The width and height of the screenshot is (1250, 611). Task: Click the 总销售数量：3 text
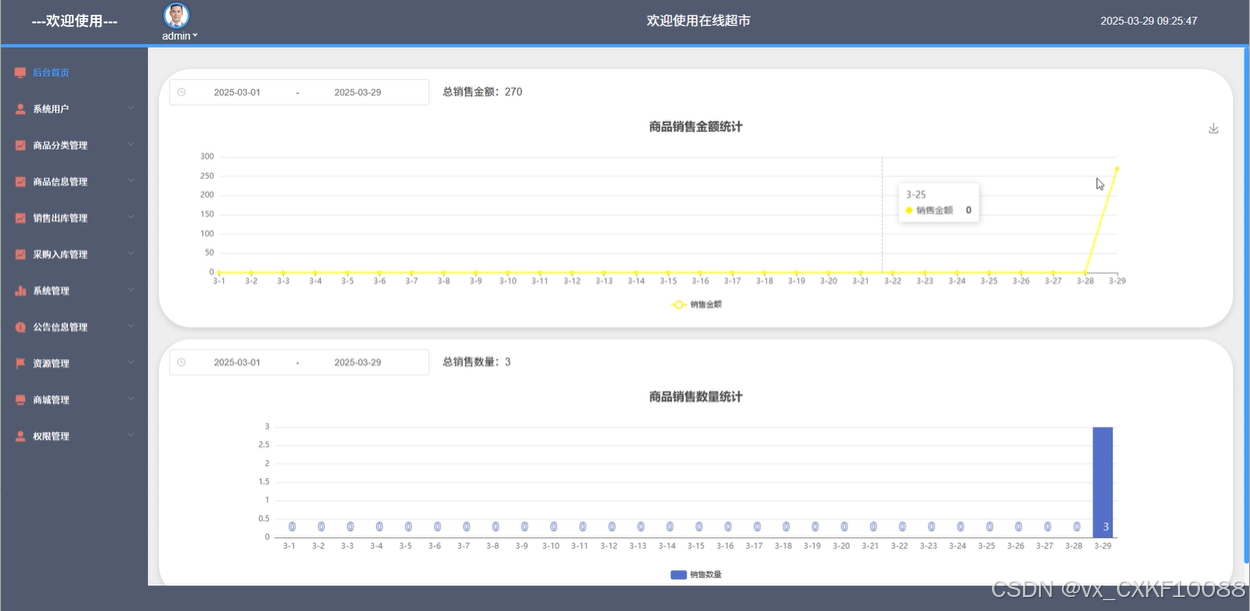[476, 362]
